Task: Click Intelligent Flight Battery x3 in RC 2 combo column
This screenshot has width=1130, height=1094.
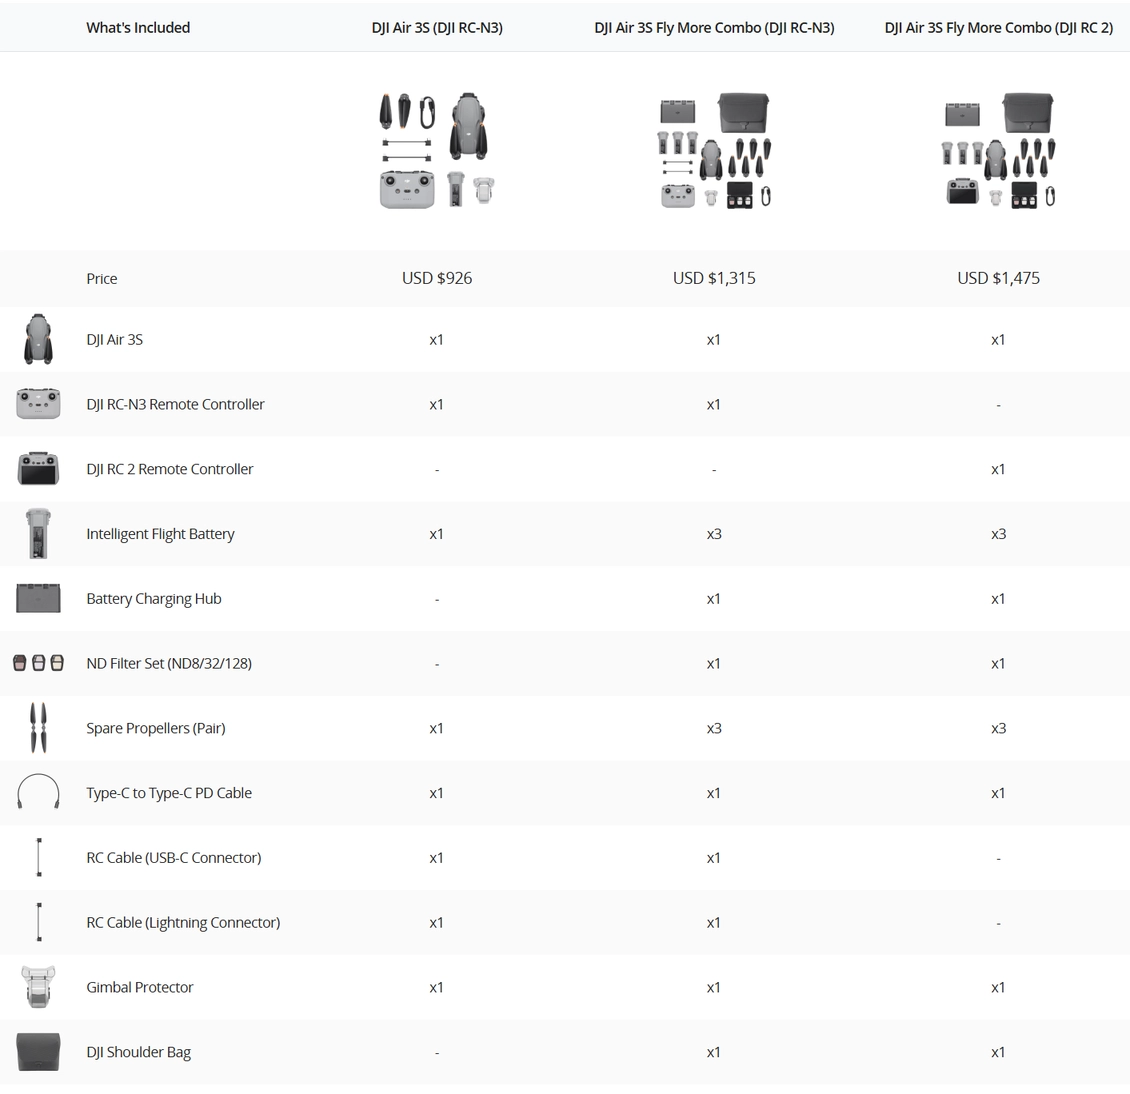Action: pyautogui.click(x=998, y=534)
